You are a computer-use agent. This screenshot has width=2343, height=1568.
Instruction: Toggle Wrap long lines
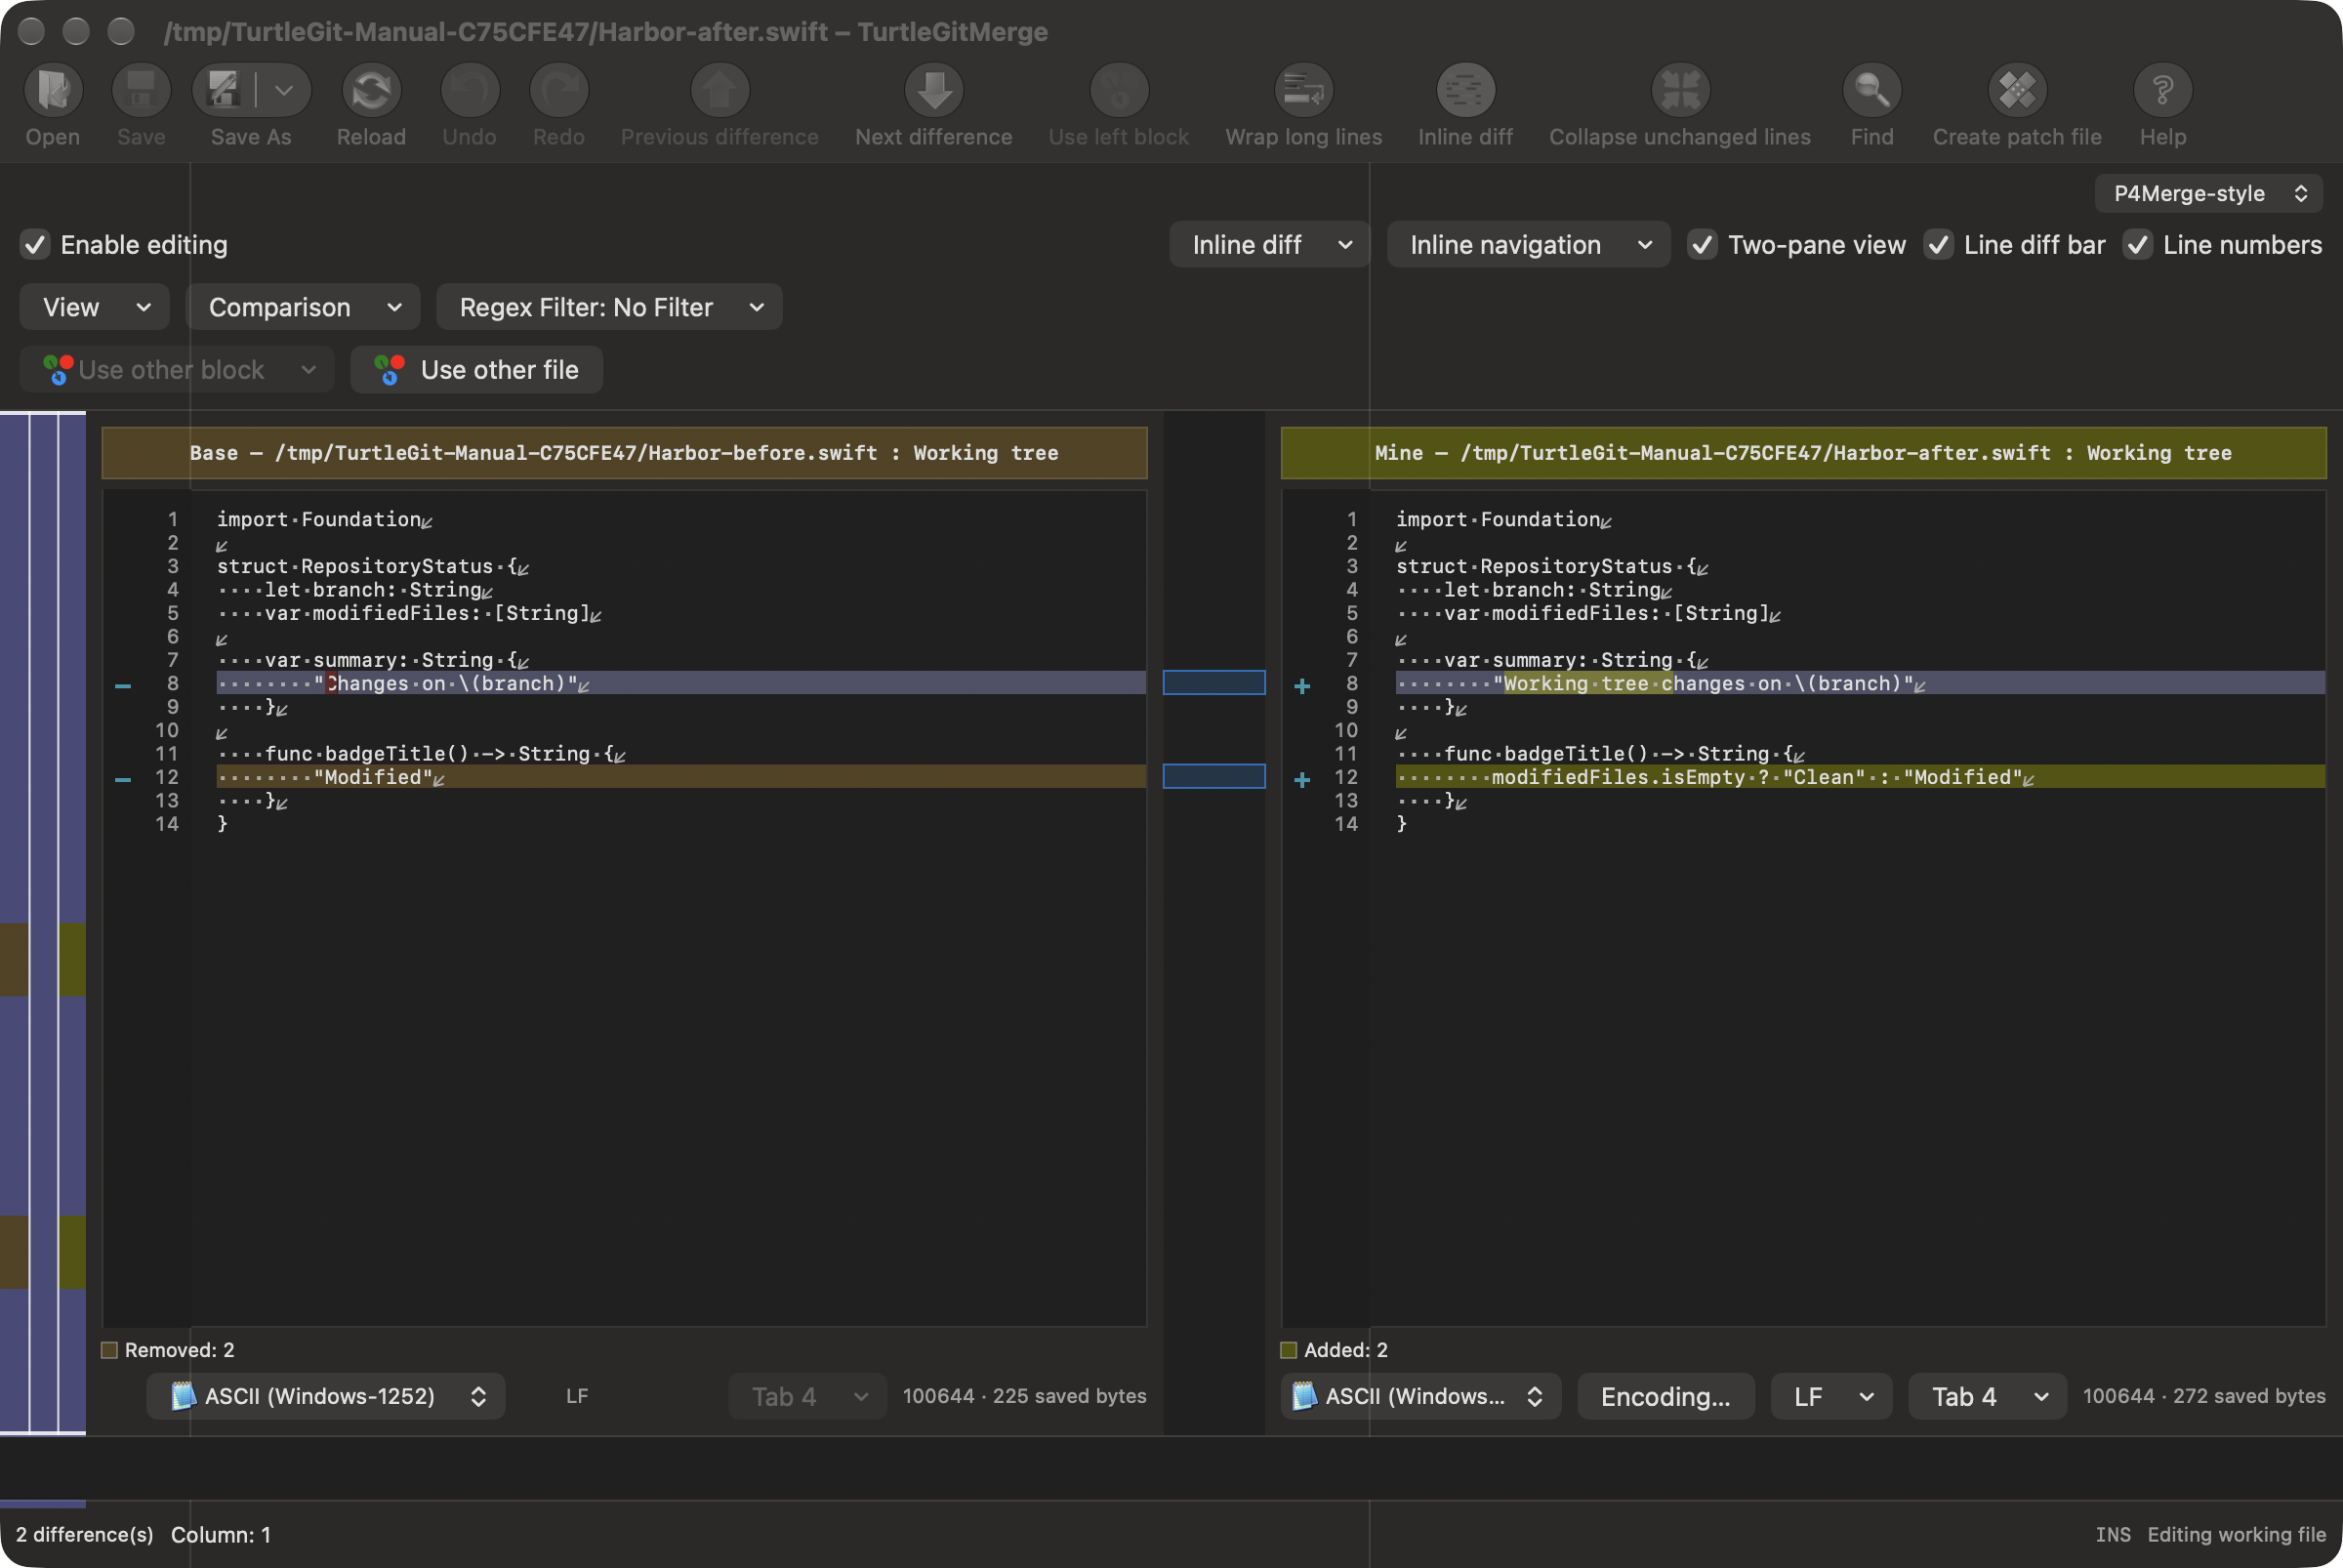[x=1304, y=90]
